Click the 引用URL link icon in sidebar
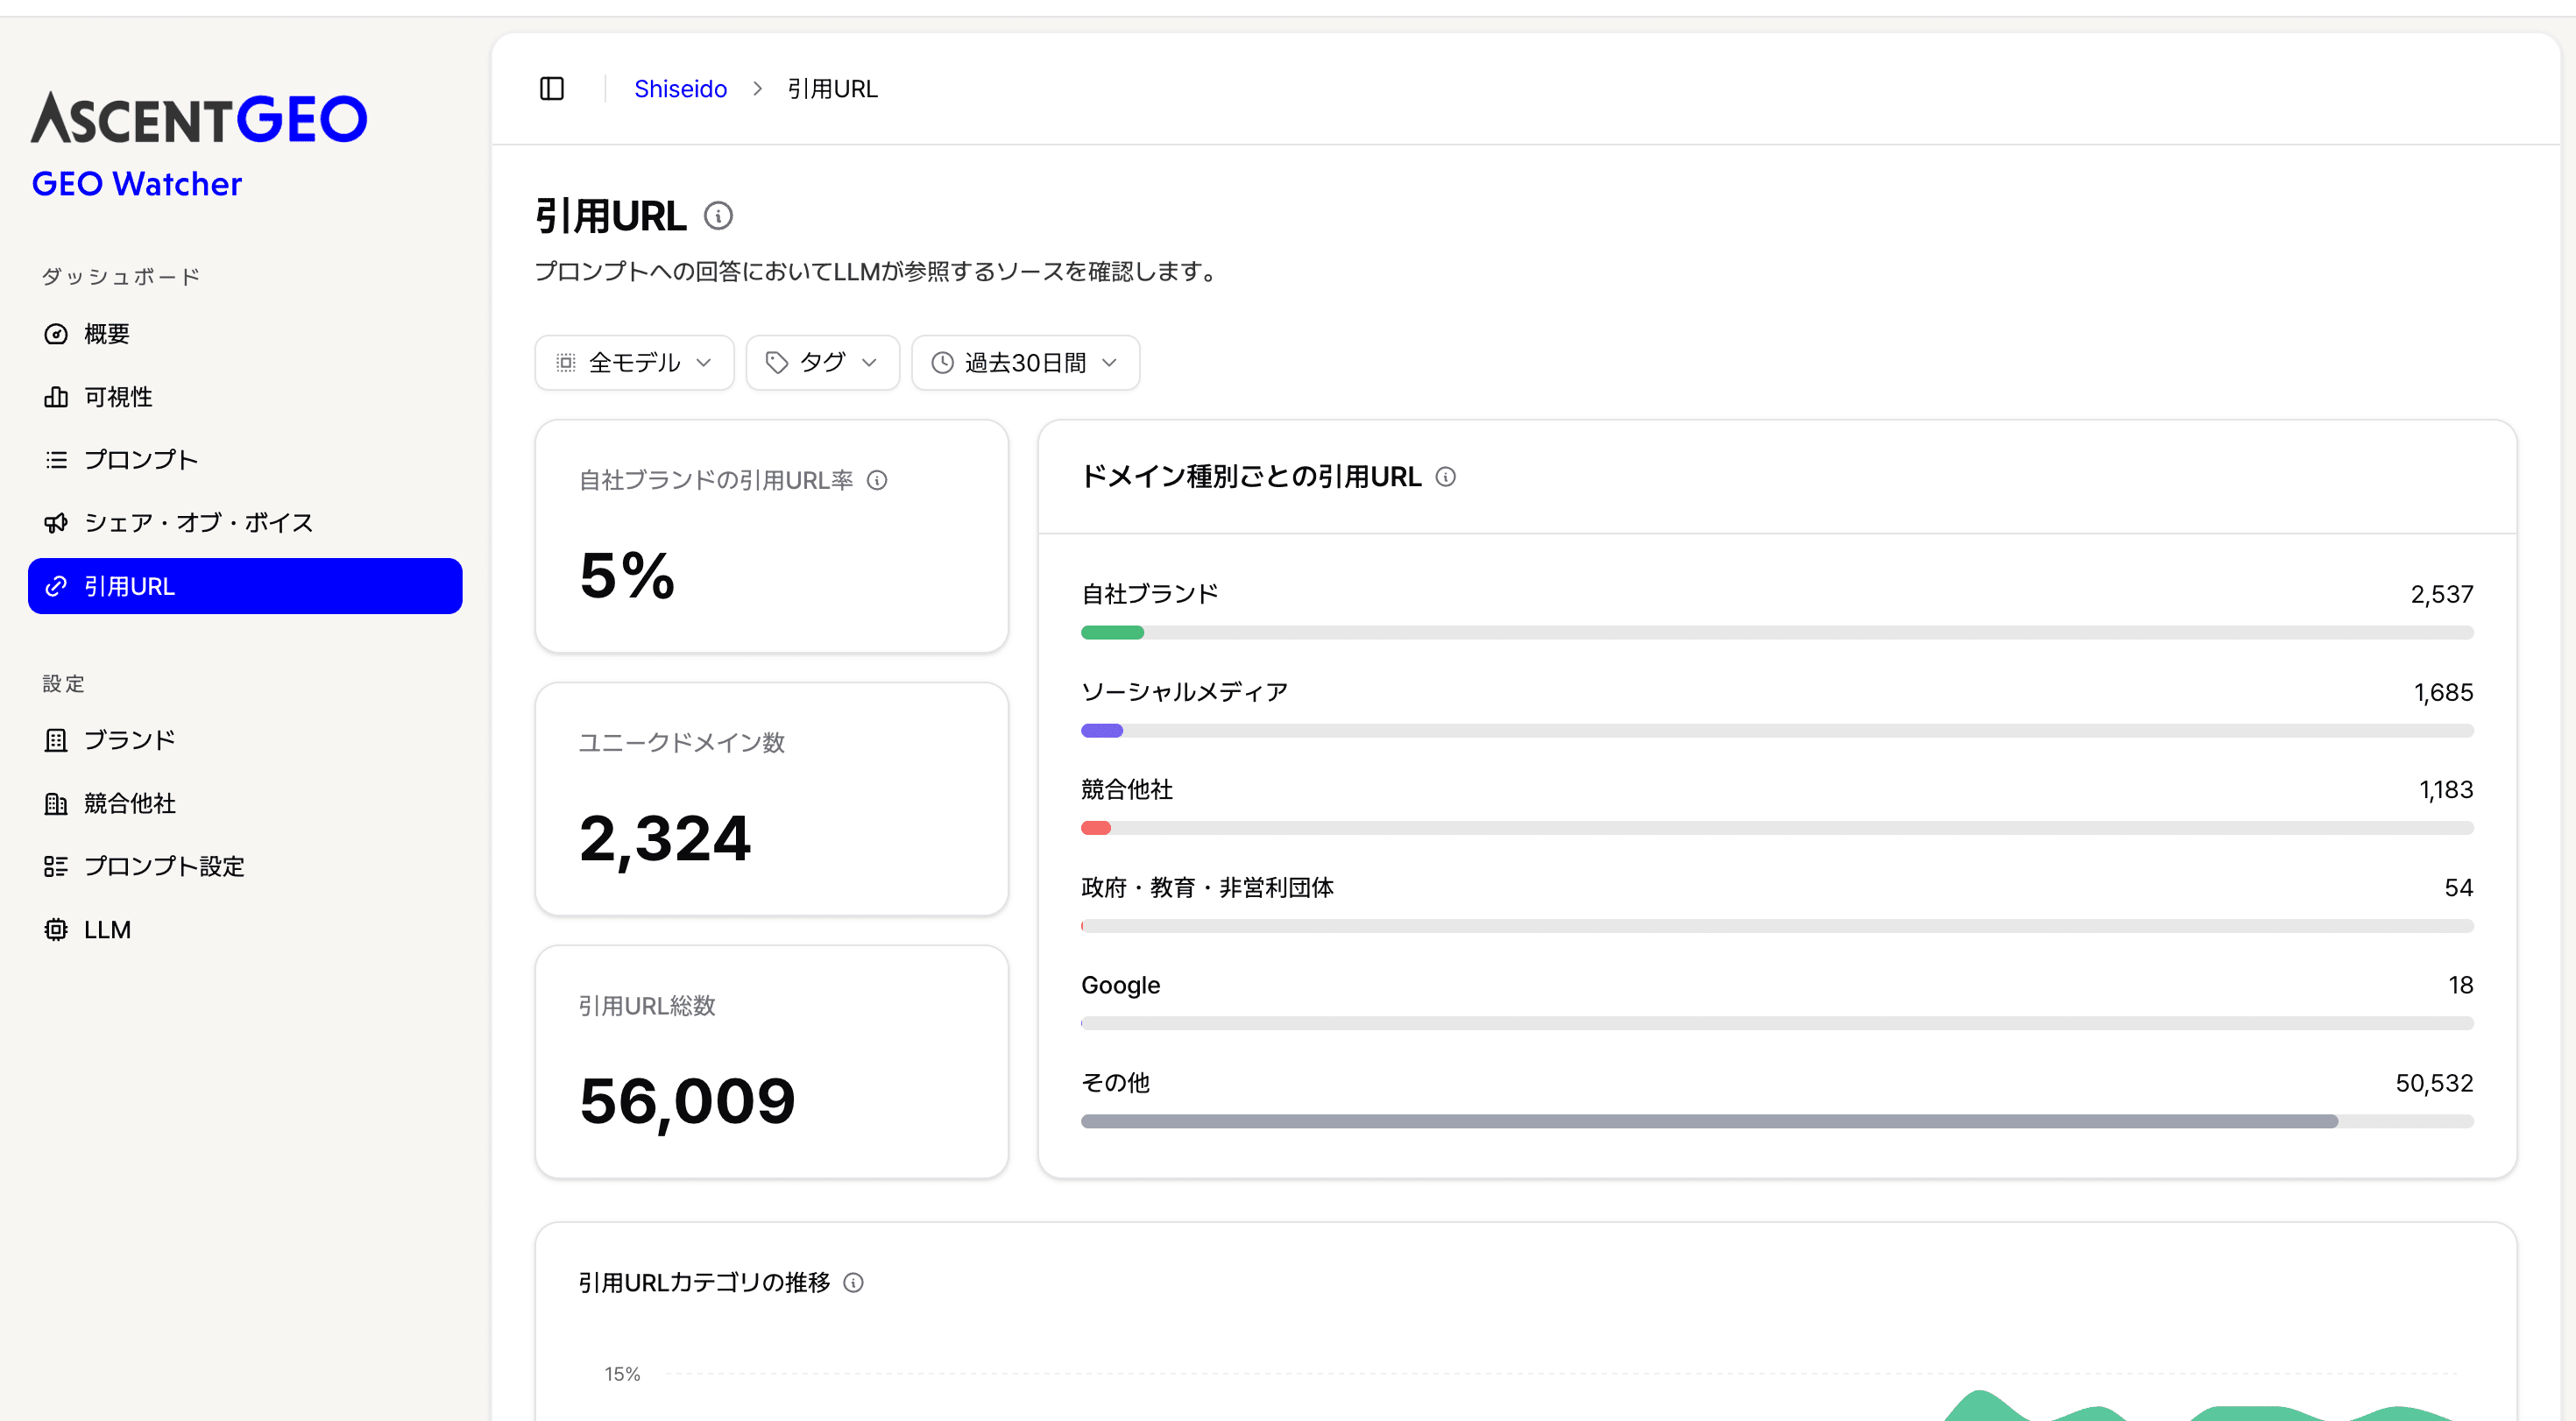Screen dimensions: 2576x1421 click(56, 587)
